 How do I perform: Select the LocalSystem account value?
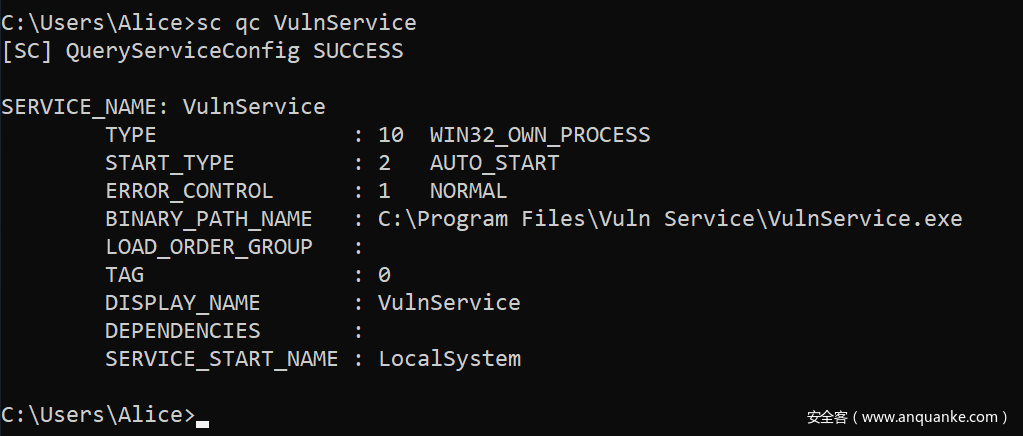(449, 358)
